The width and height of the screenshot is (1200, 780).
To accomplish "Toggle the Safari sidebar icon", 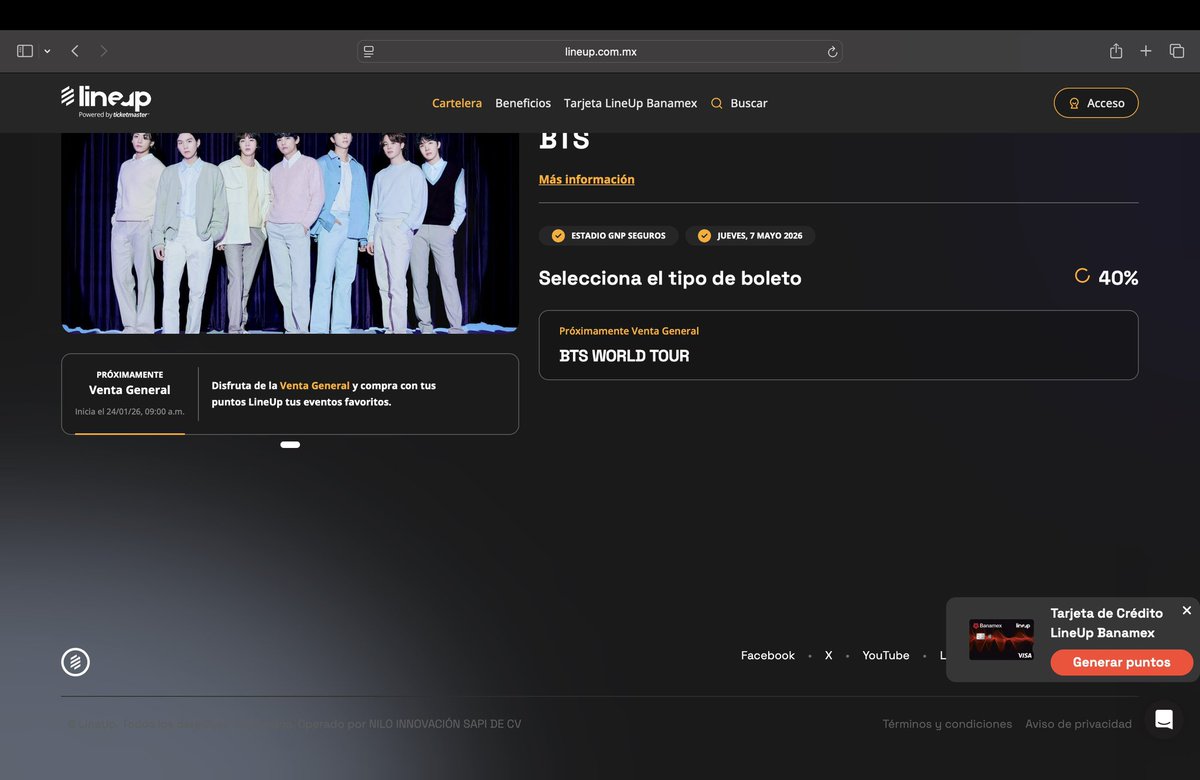I will pos(25,51).
